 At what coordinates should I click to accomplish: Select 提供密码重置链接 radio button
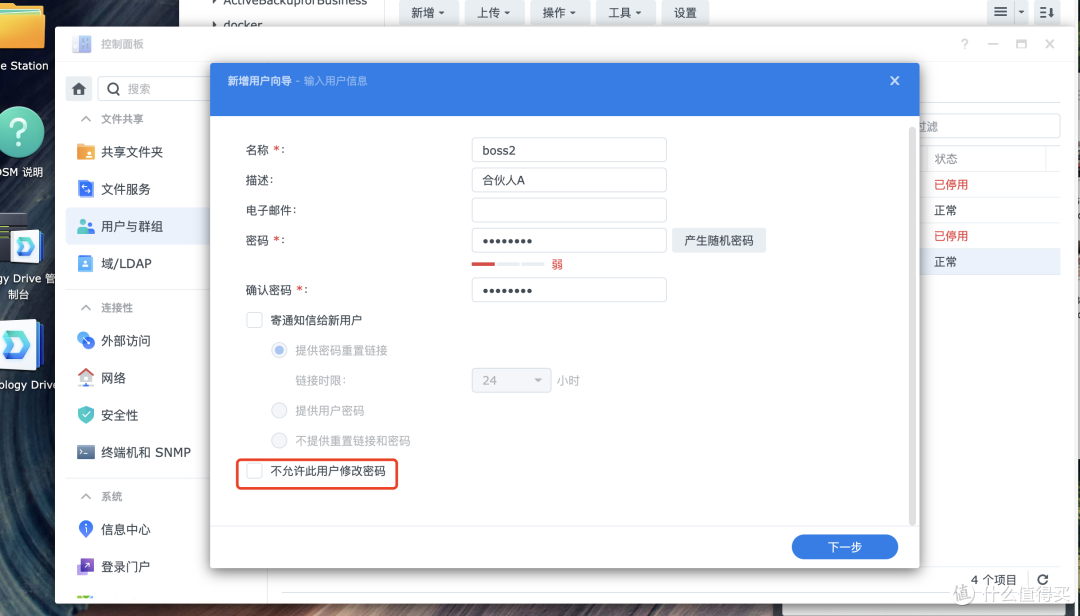click(279, 350)
